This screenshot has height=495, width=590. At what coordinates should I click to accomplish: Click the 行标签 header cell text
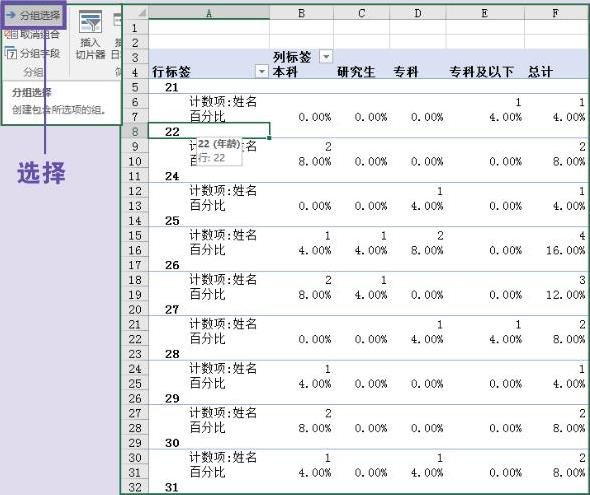(x=171, y=71)
